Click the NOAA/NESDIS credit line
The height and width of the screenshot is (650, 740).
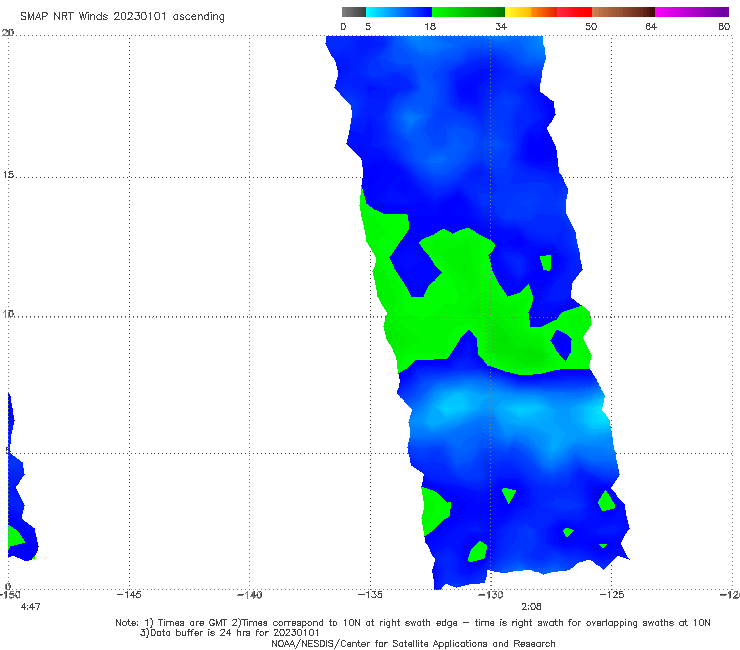413,644
